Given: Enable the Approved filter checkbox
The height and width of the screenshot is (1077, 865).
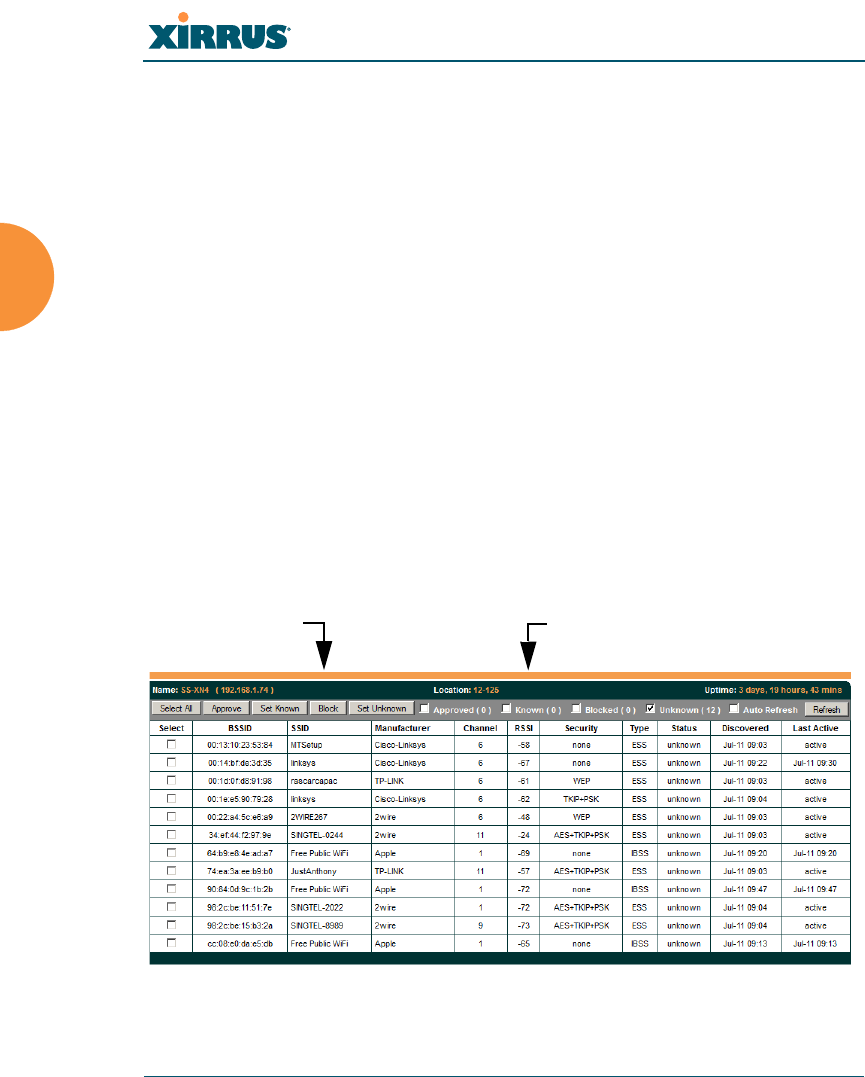Looking at the screenshot, I should 425,708.
